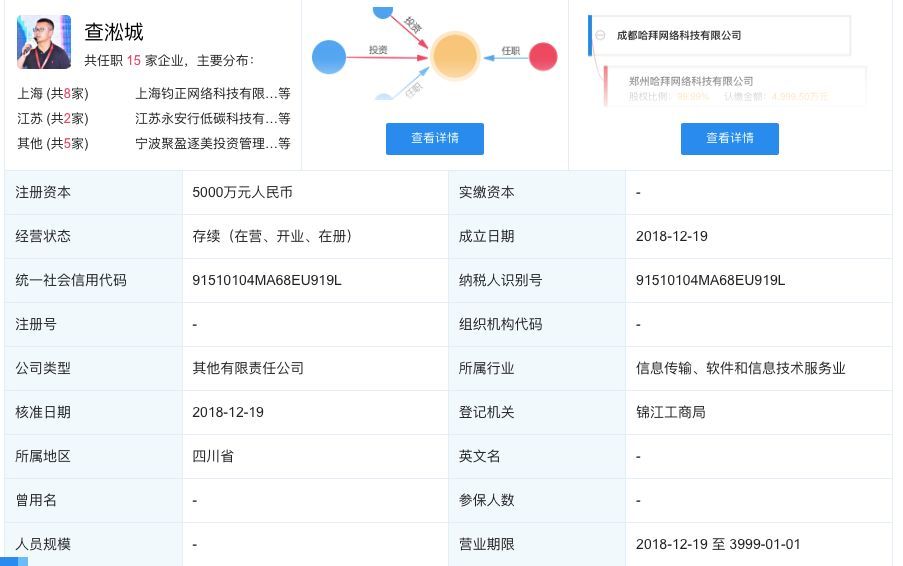Select 江苏 (共2家) region entry
This screenshot has height=566, width=903.
point(53,119)
